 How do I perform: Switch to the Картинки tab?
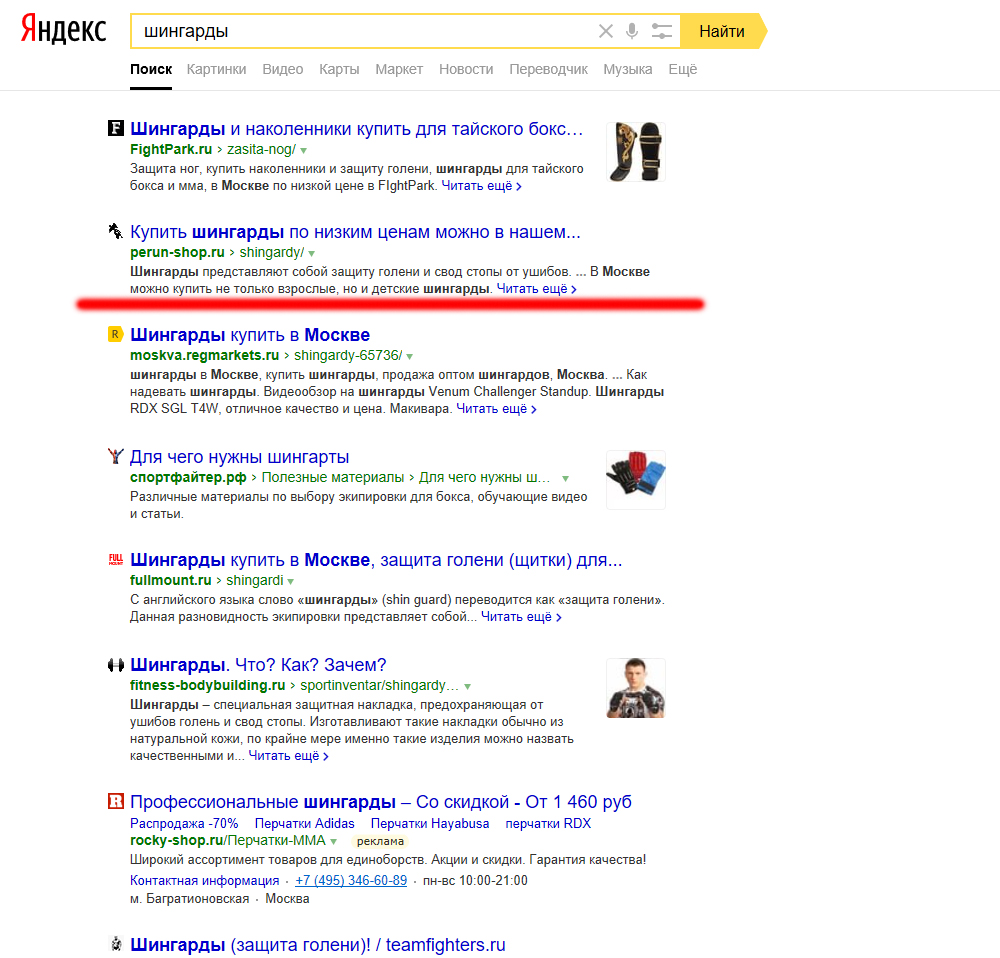tap(216, 69)
